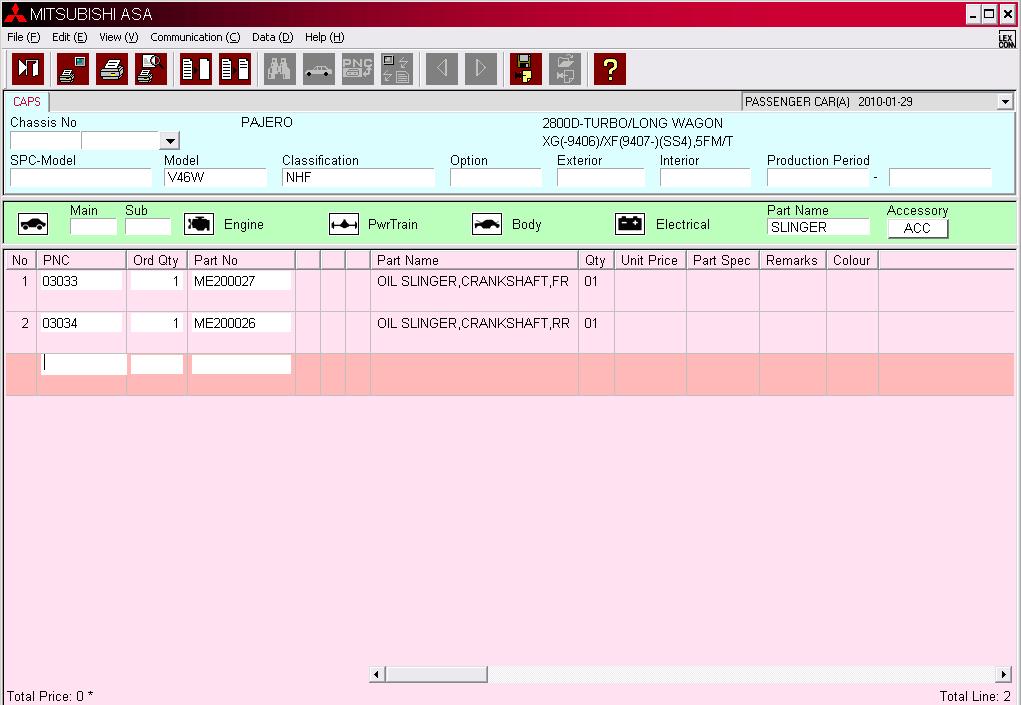Image resolution: width=1021 pixels, height=705 pixels.
Task: Open the Communication menu
Action: pyautogui.click(x=195, y=37)
